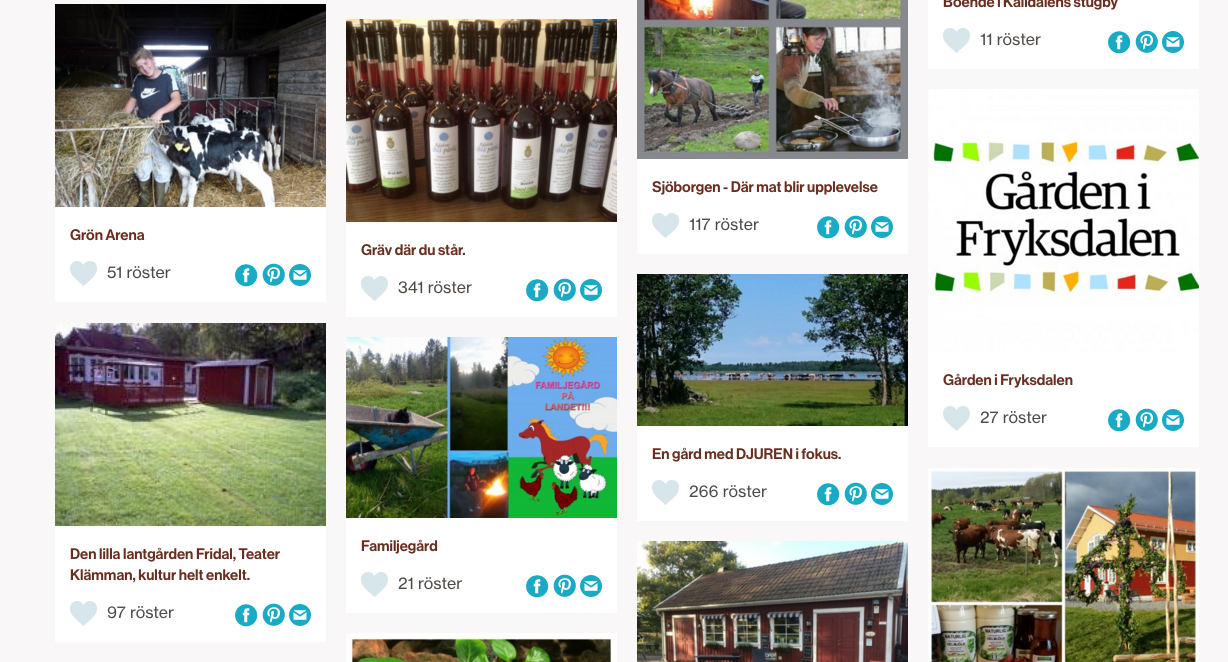Email the Sjöborgen entry

882,227
